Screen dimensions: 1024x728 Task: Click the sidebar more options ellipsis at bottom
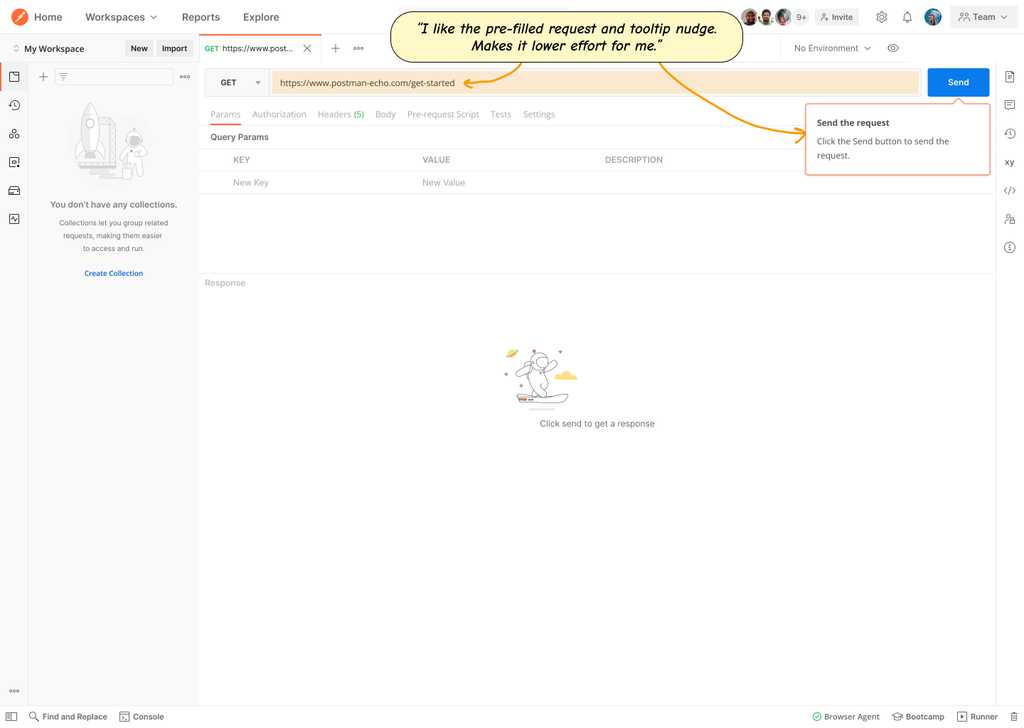pyautogui.click(x=14, y=691)
